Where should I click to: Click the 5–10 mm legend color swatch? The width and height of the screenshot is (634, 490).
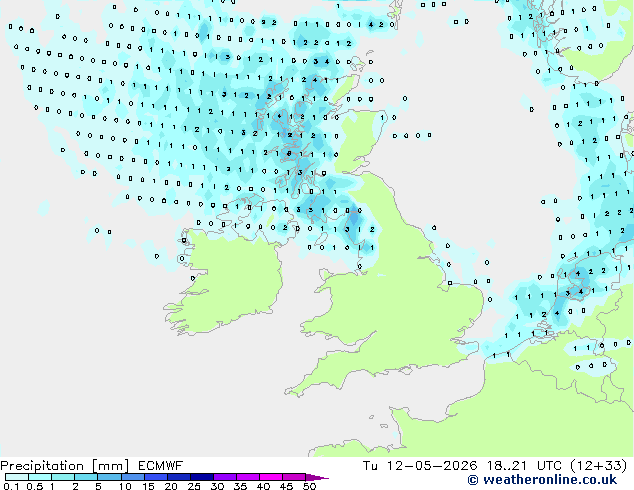109,477
